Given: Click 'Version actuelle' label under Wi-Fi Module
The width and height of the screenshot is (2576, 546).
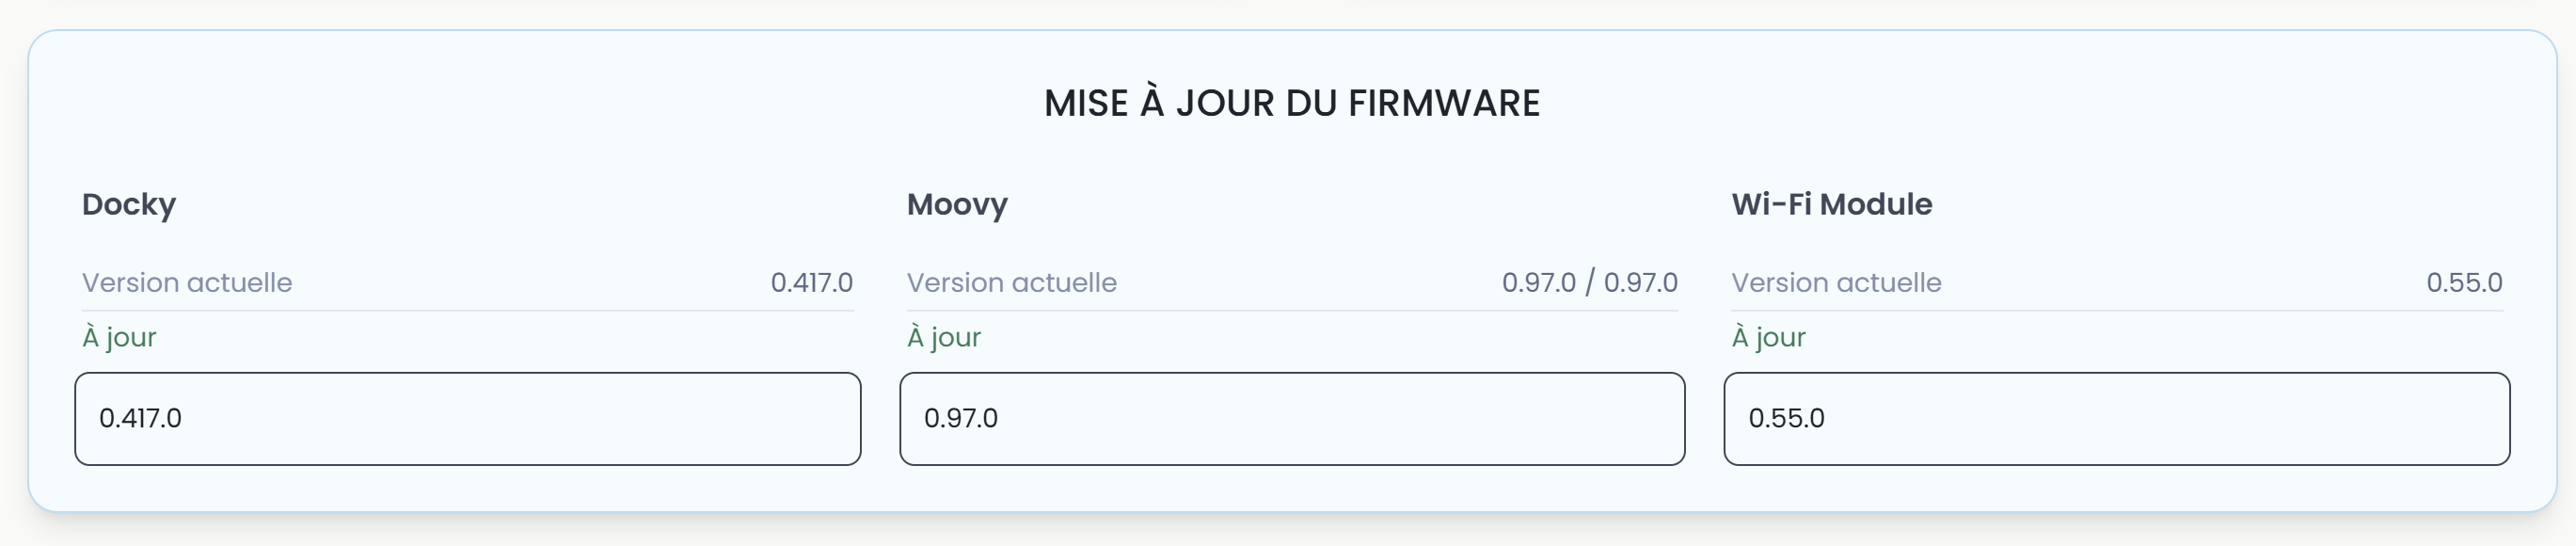Looking at the screenshot, I should coord(1836,282).
